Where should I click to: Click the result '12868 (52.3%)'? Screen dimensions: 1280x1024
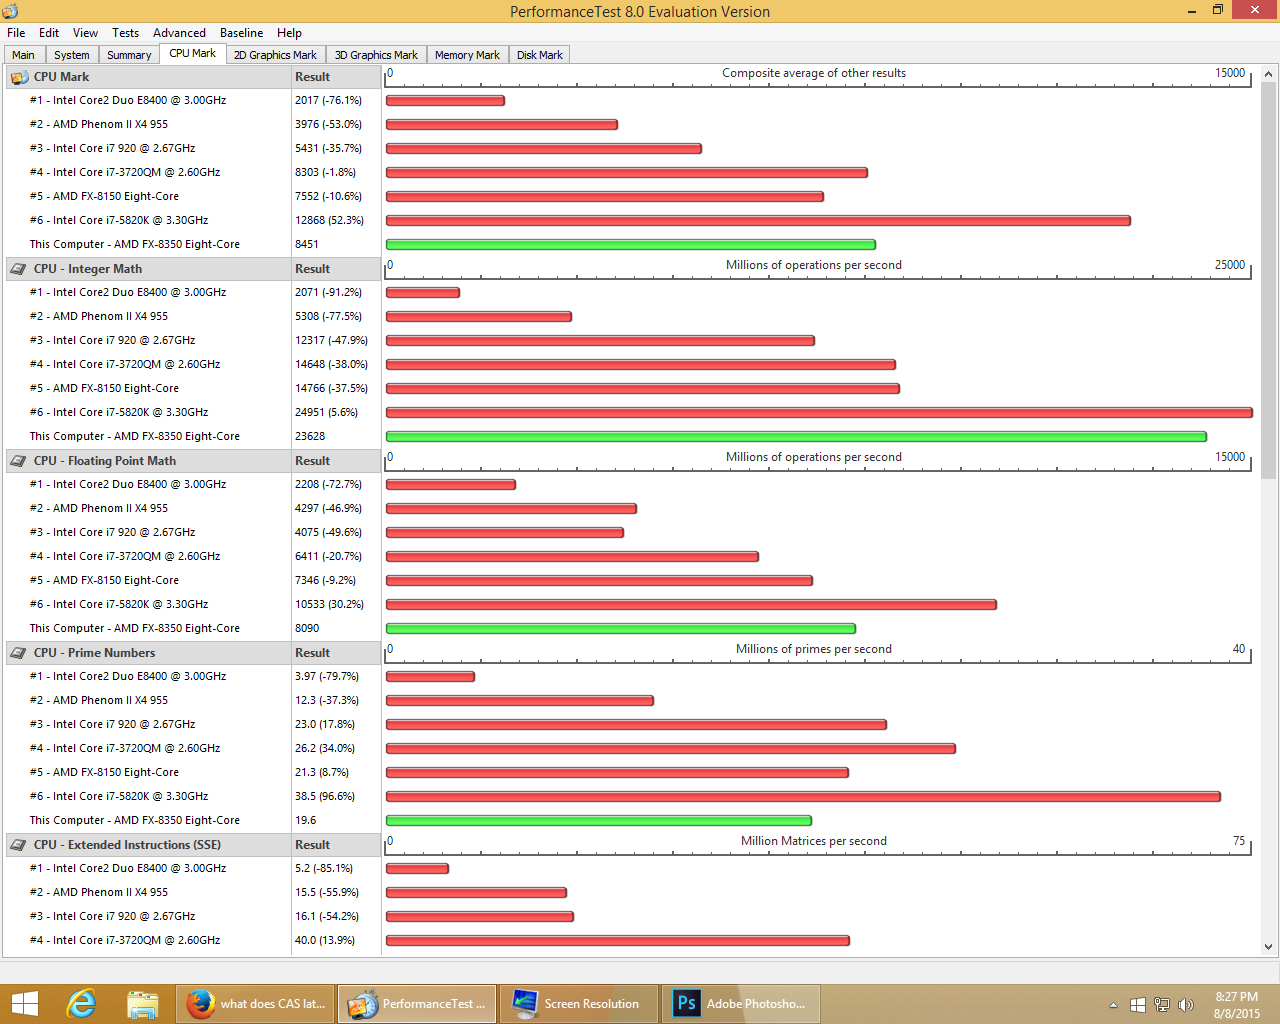(329, 220)
